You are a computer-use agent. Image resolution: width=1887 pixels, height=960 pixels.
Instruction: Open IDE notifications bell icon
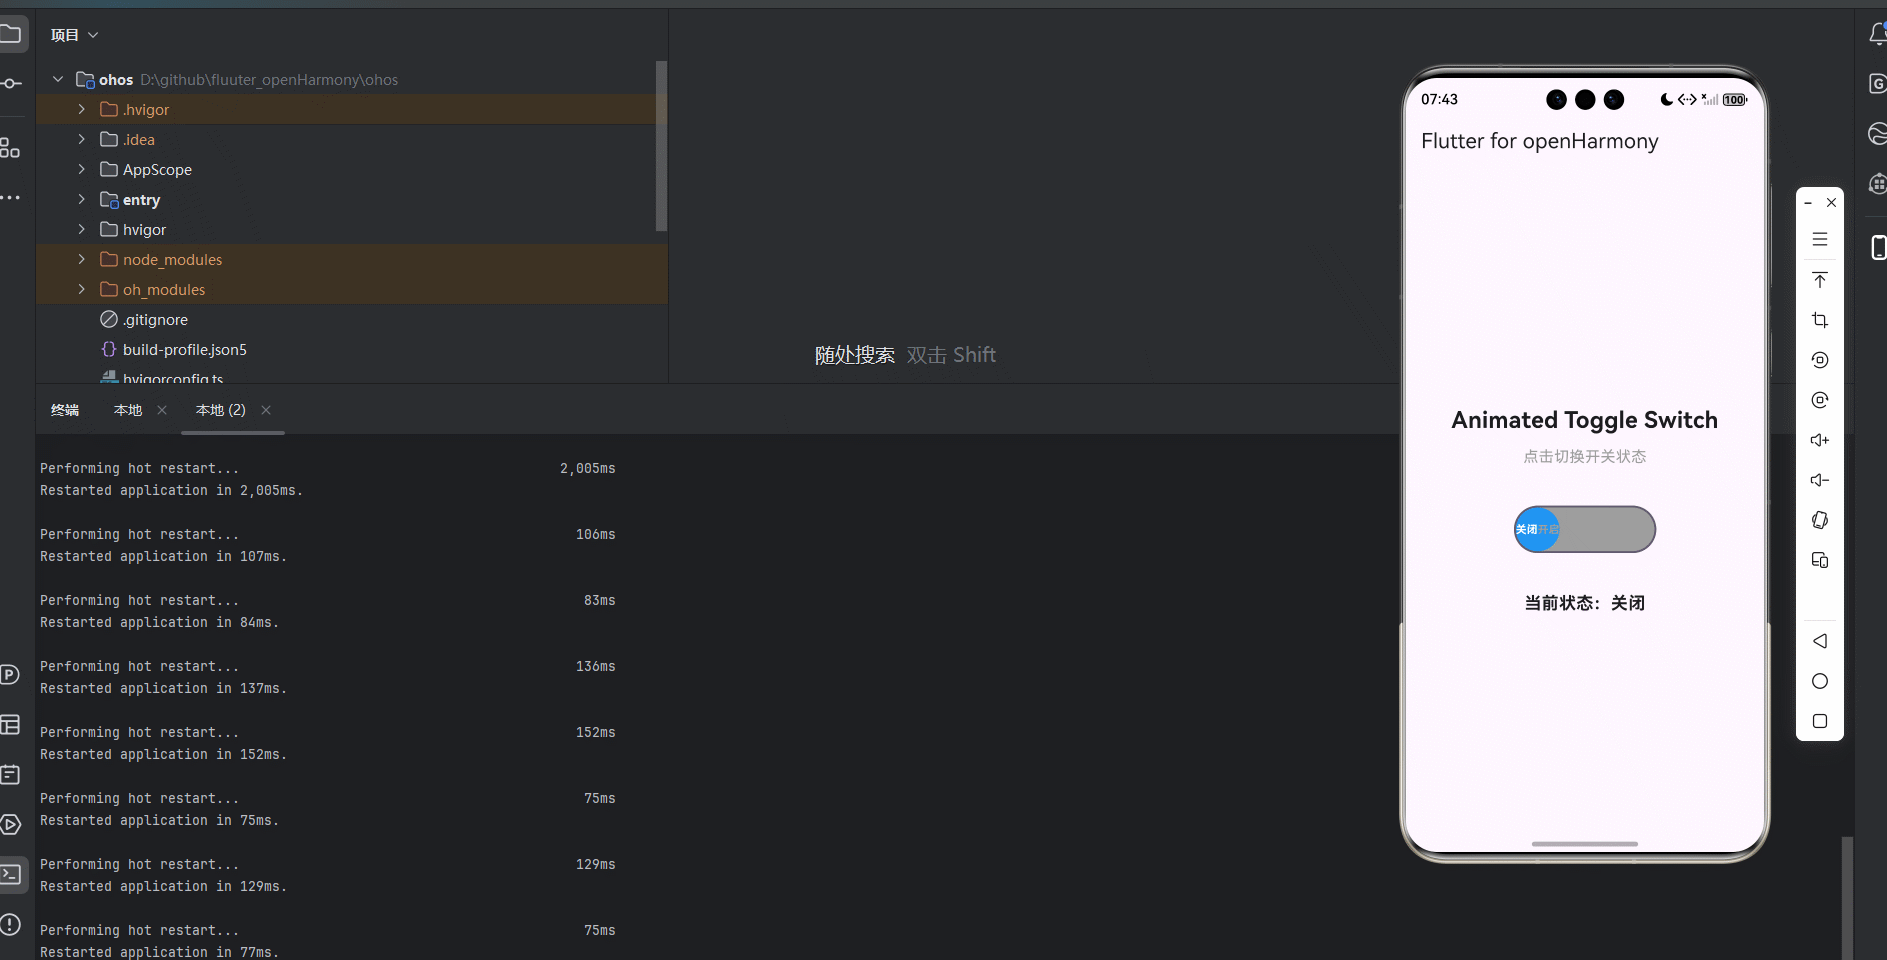click(x=1877, y=35)
